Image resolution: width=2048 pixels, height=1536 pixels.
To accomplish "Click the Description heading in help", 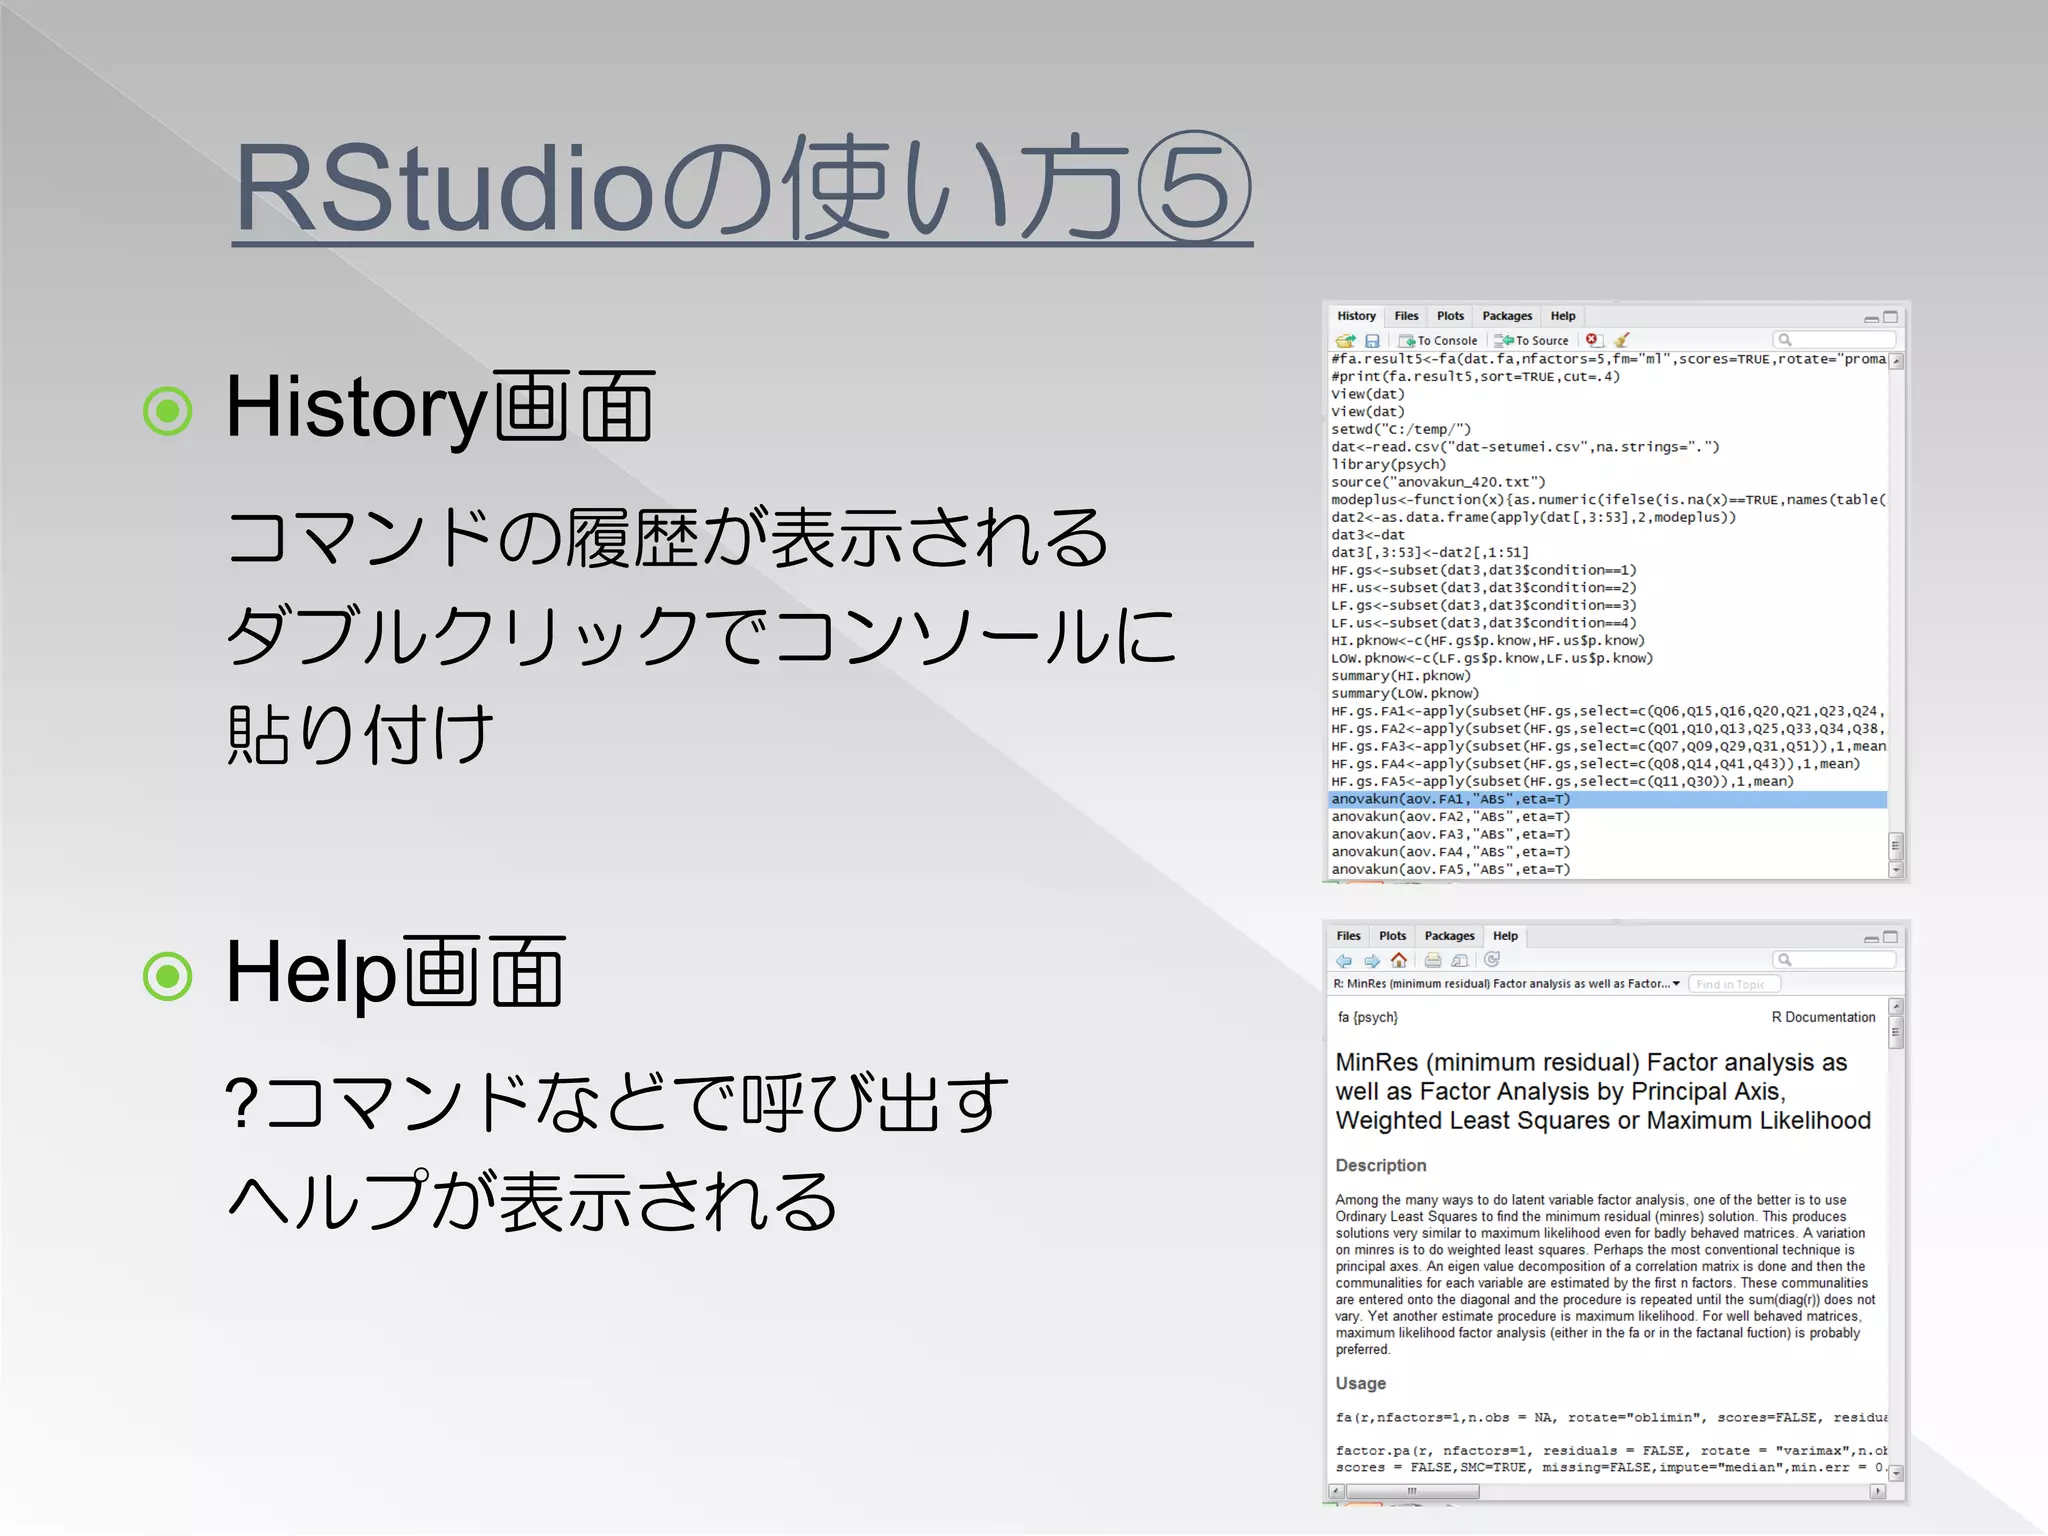I will click(1381, 1166).
